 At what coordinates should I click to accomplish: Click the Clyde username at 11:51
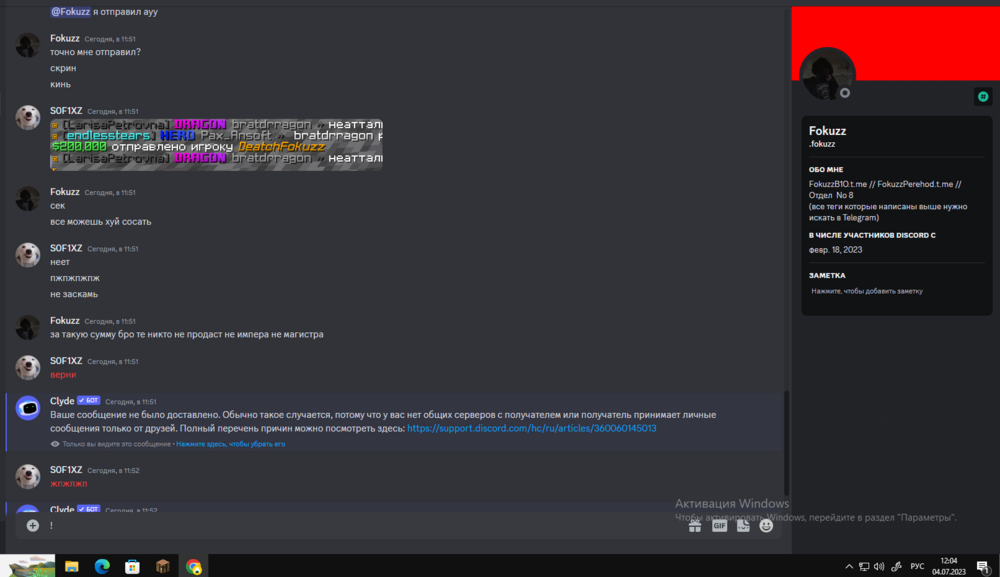pyautogui.click(x=62, y=401)
